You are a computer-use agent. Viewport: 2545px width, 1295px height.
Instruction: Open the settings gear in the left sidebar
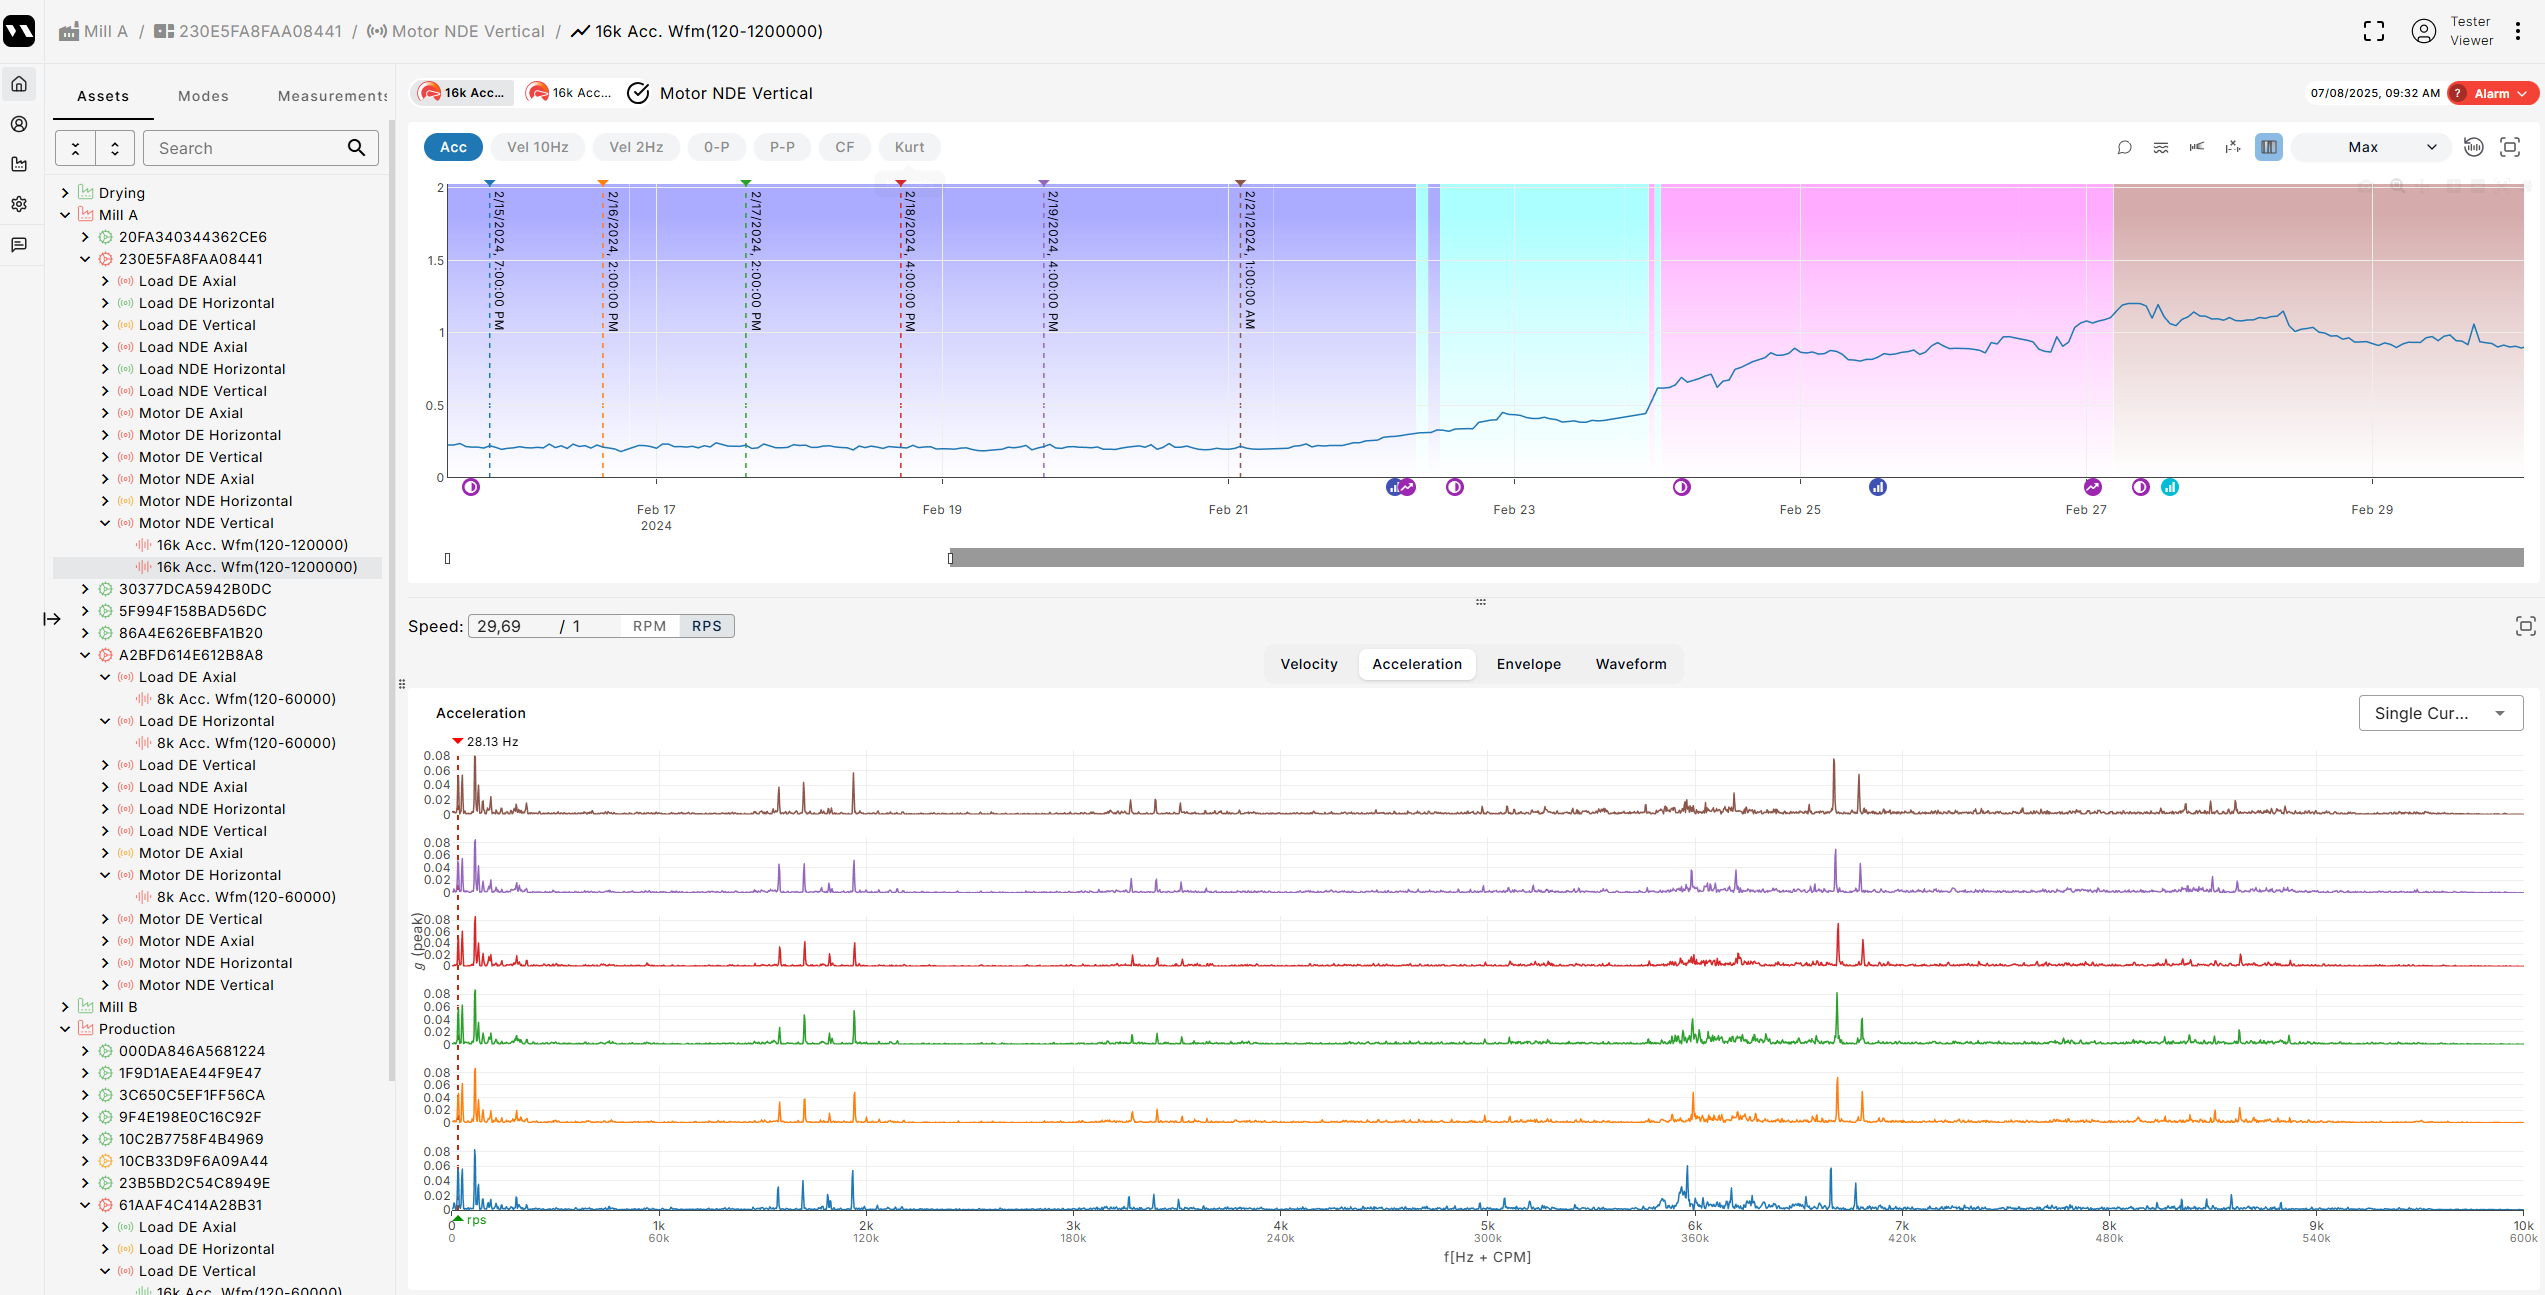tap(19, 204)
